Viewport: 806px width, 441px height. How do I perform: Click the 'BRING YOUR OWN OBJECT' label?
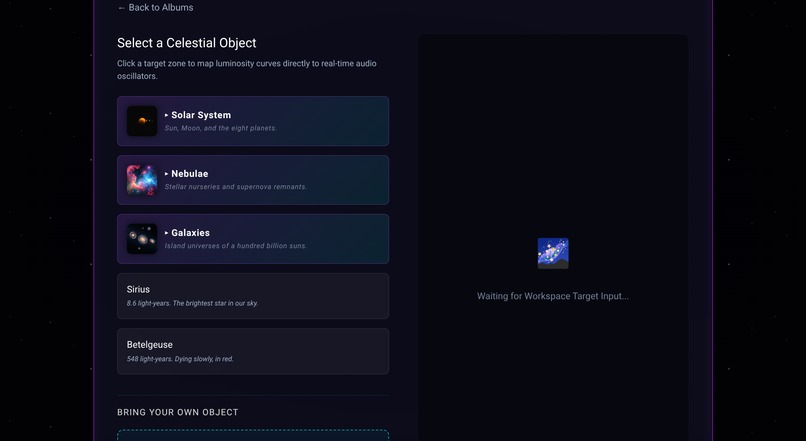(178, 412)
